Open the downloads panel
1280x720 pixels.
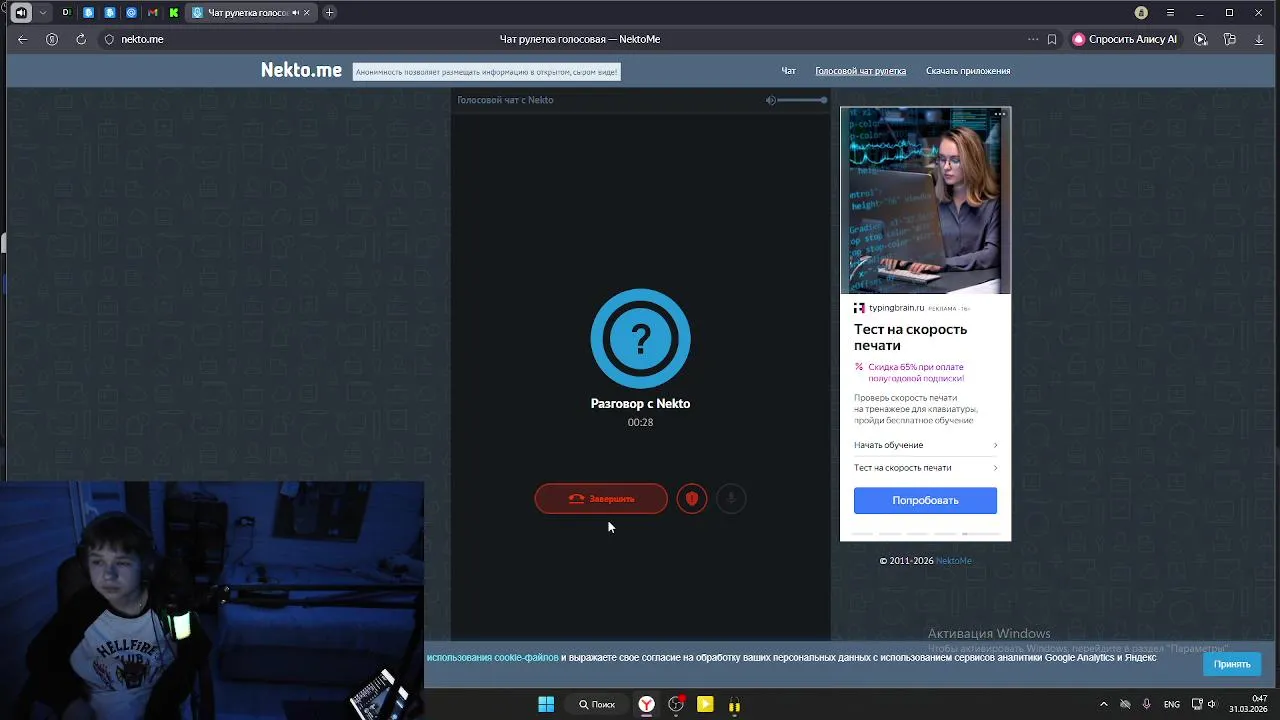coord(1259,39)
